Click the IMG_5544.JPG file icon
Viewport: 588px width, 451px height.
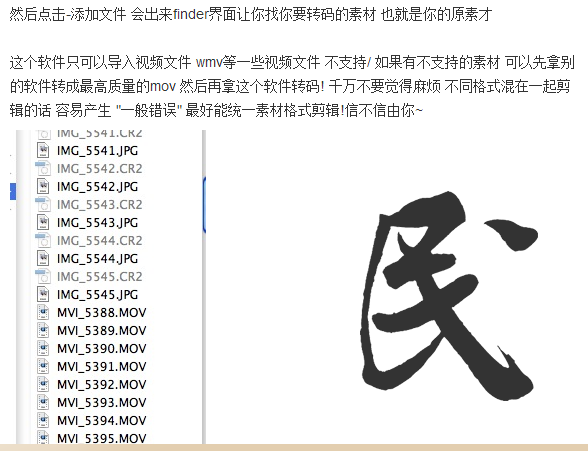[x=43, y=258]
